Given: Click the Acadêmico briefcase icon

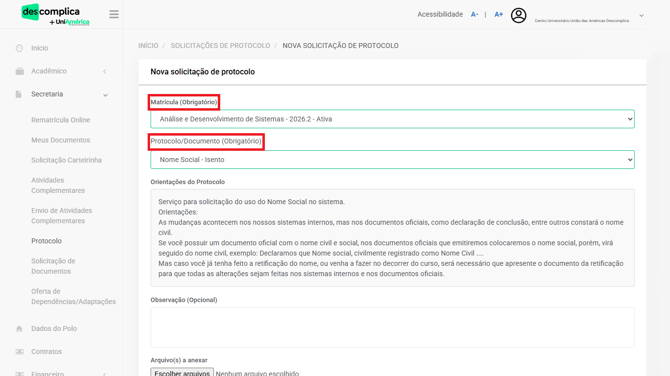Looking at the screenshot, I should pos(20,71).
